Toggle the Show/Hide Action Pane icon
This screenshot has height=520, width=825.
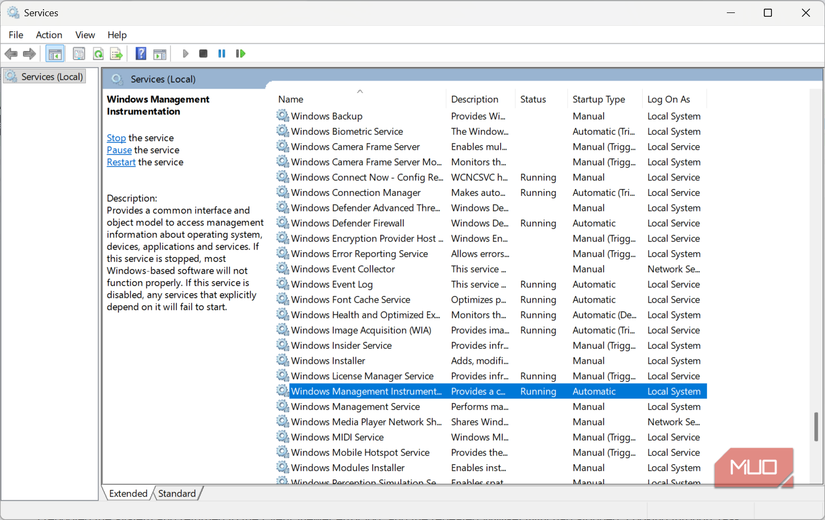tap(159, 54)
